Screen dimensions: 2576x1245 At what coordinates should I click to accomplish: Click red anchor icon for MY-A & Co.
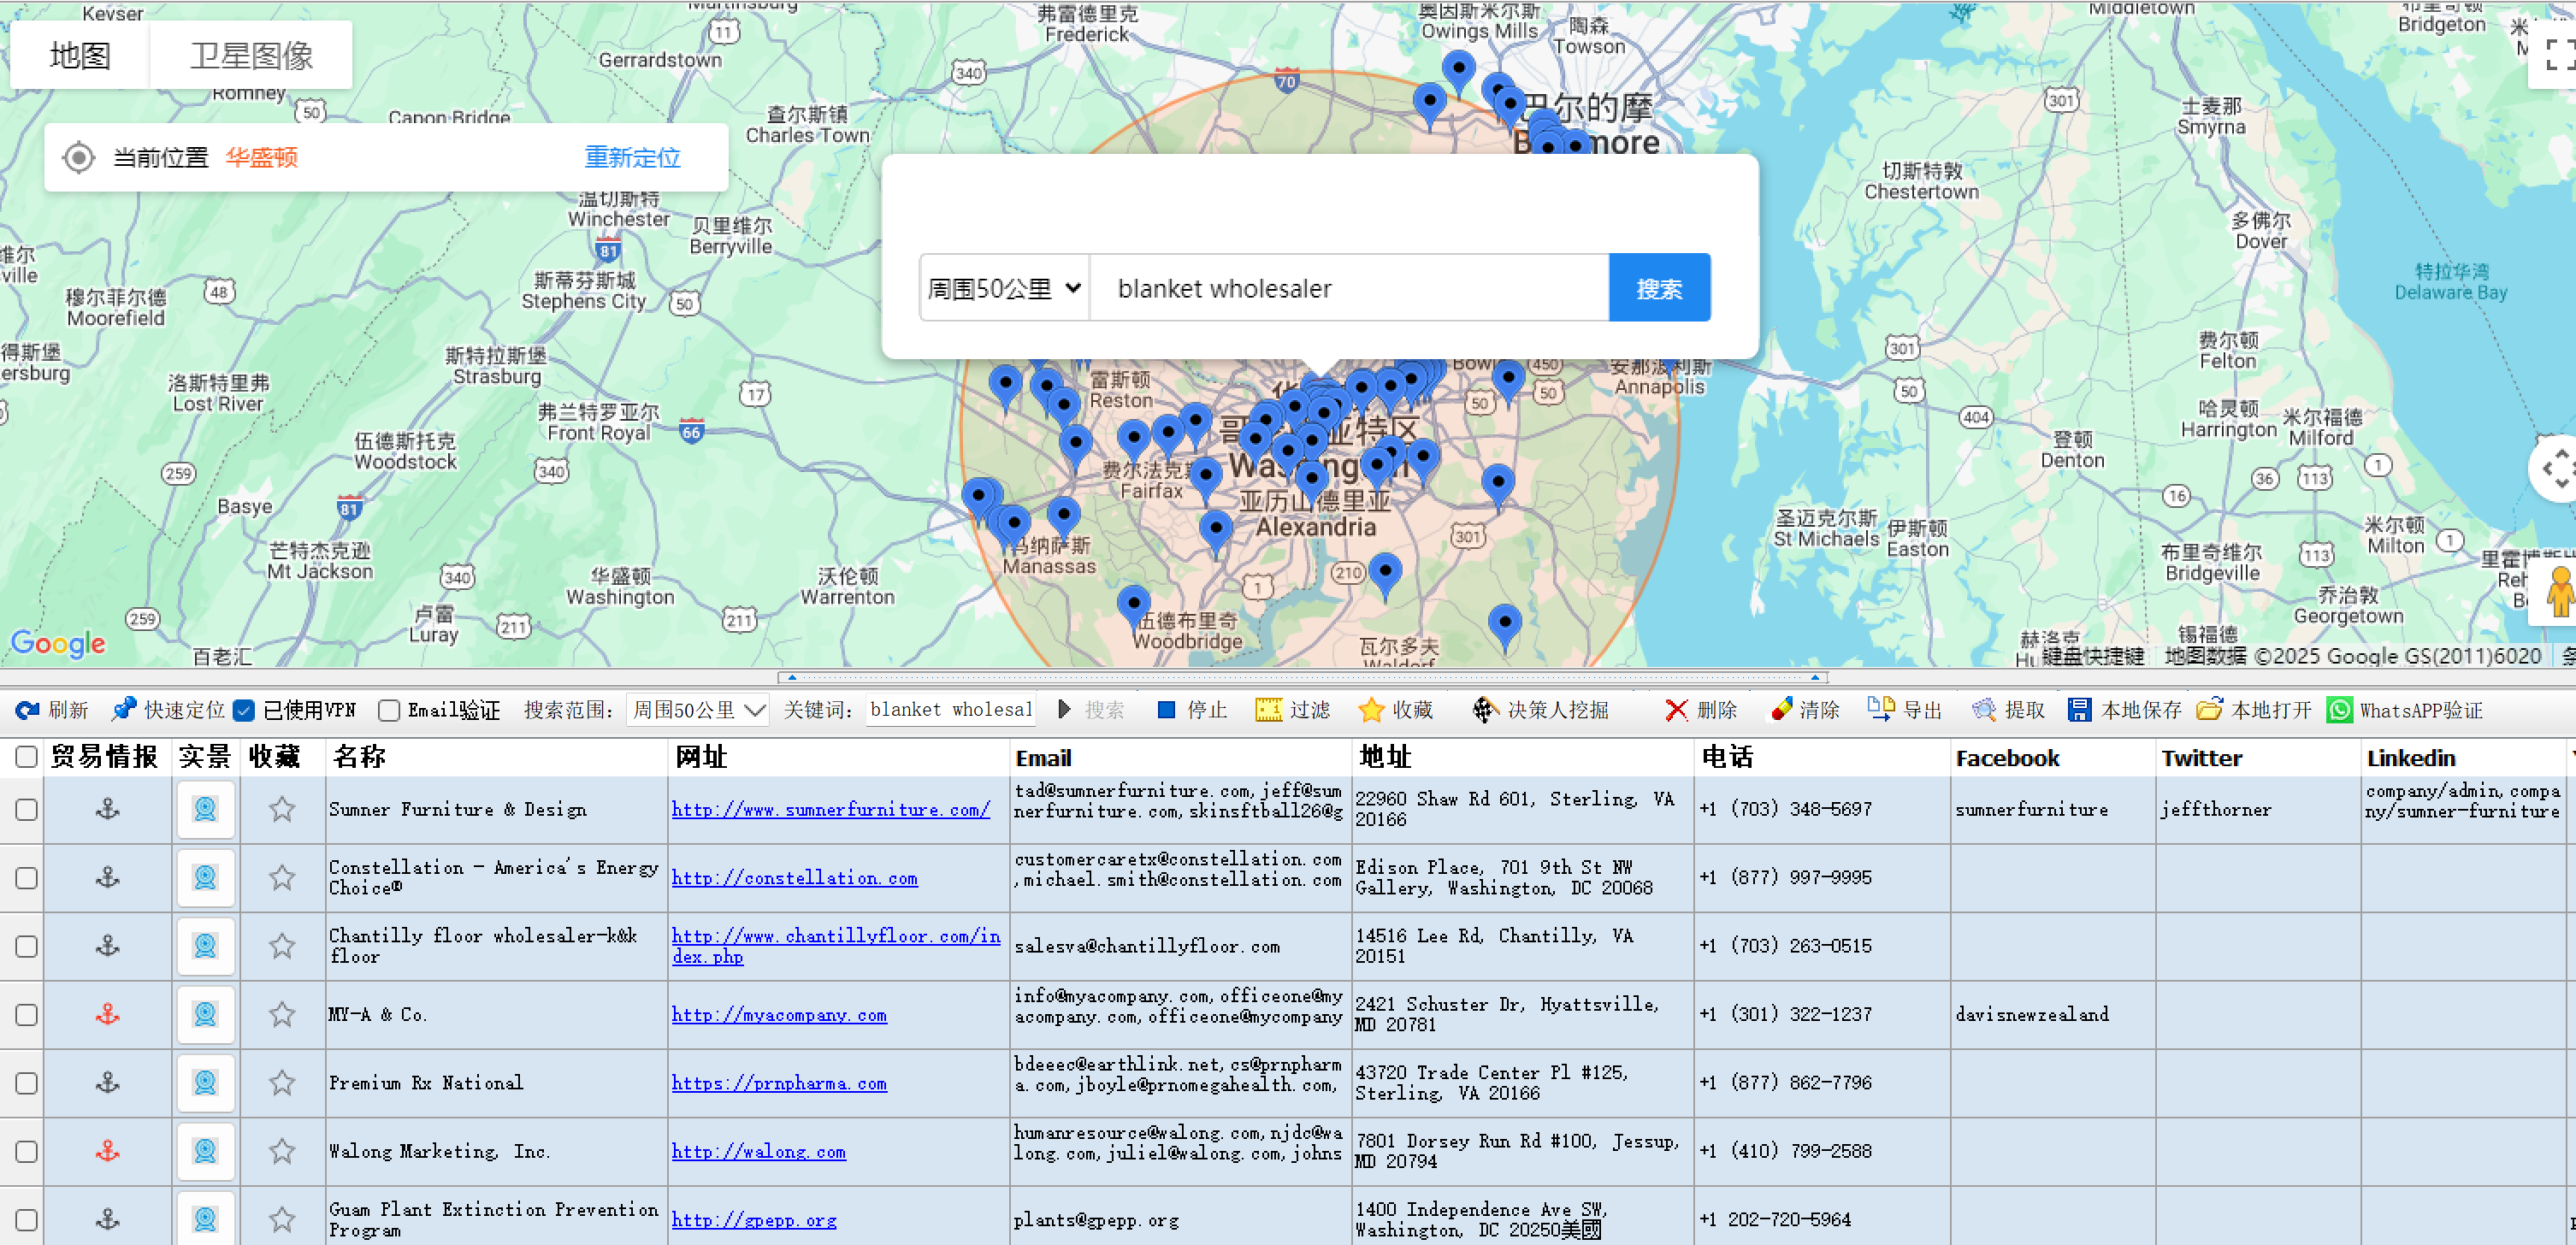[x=108, y=1014]
